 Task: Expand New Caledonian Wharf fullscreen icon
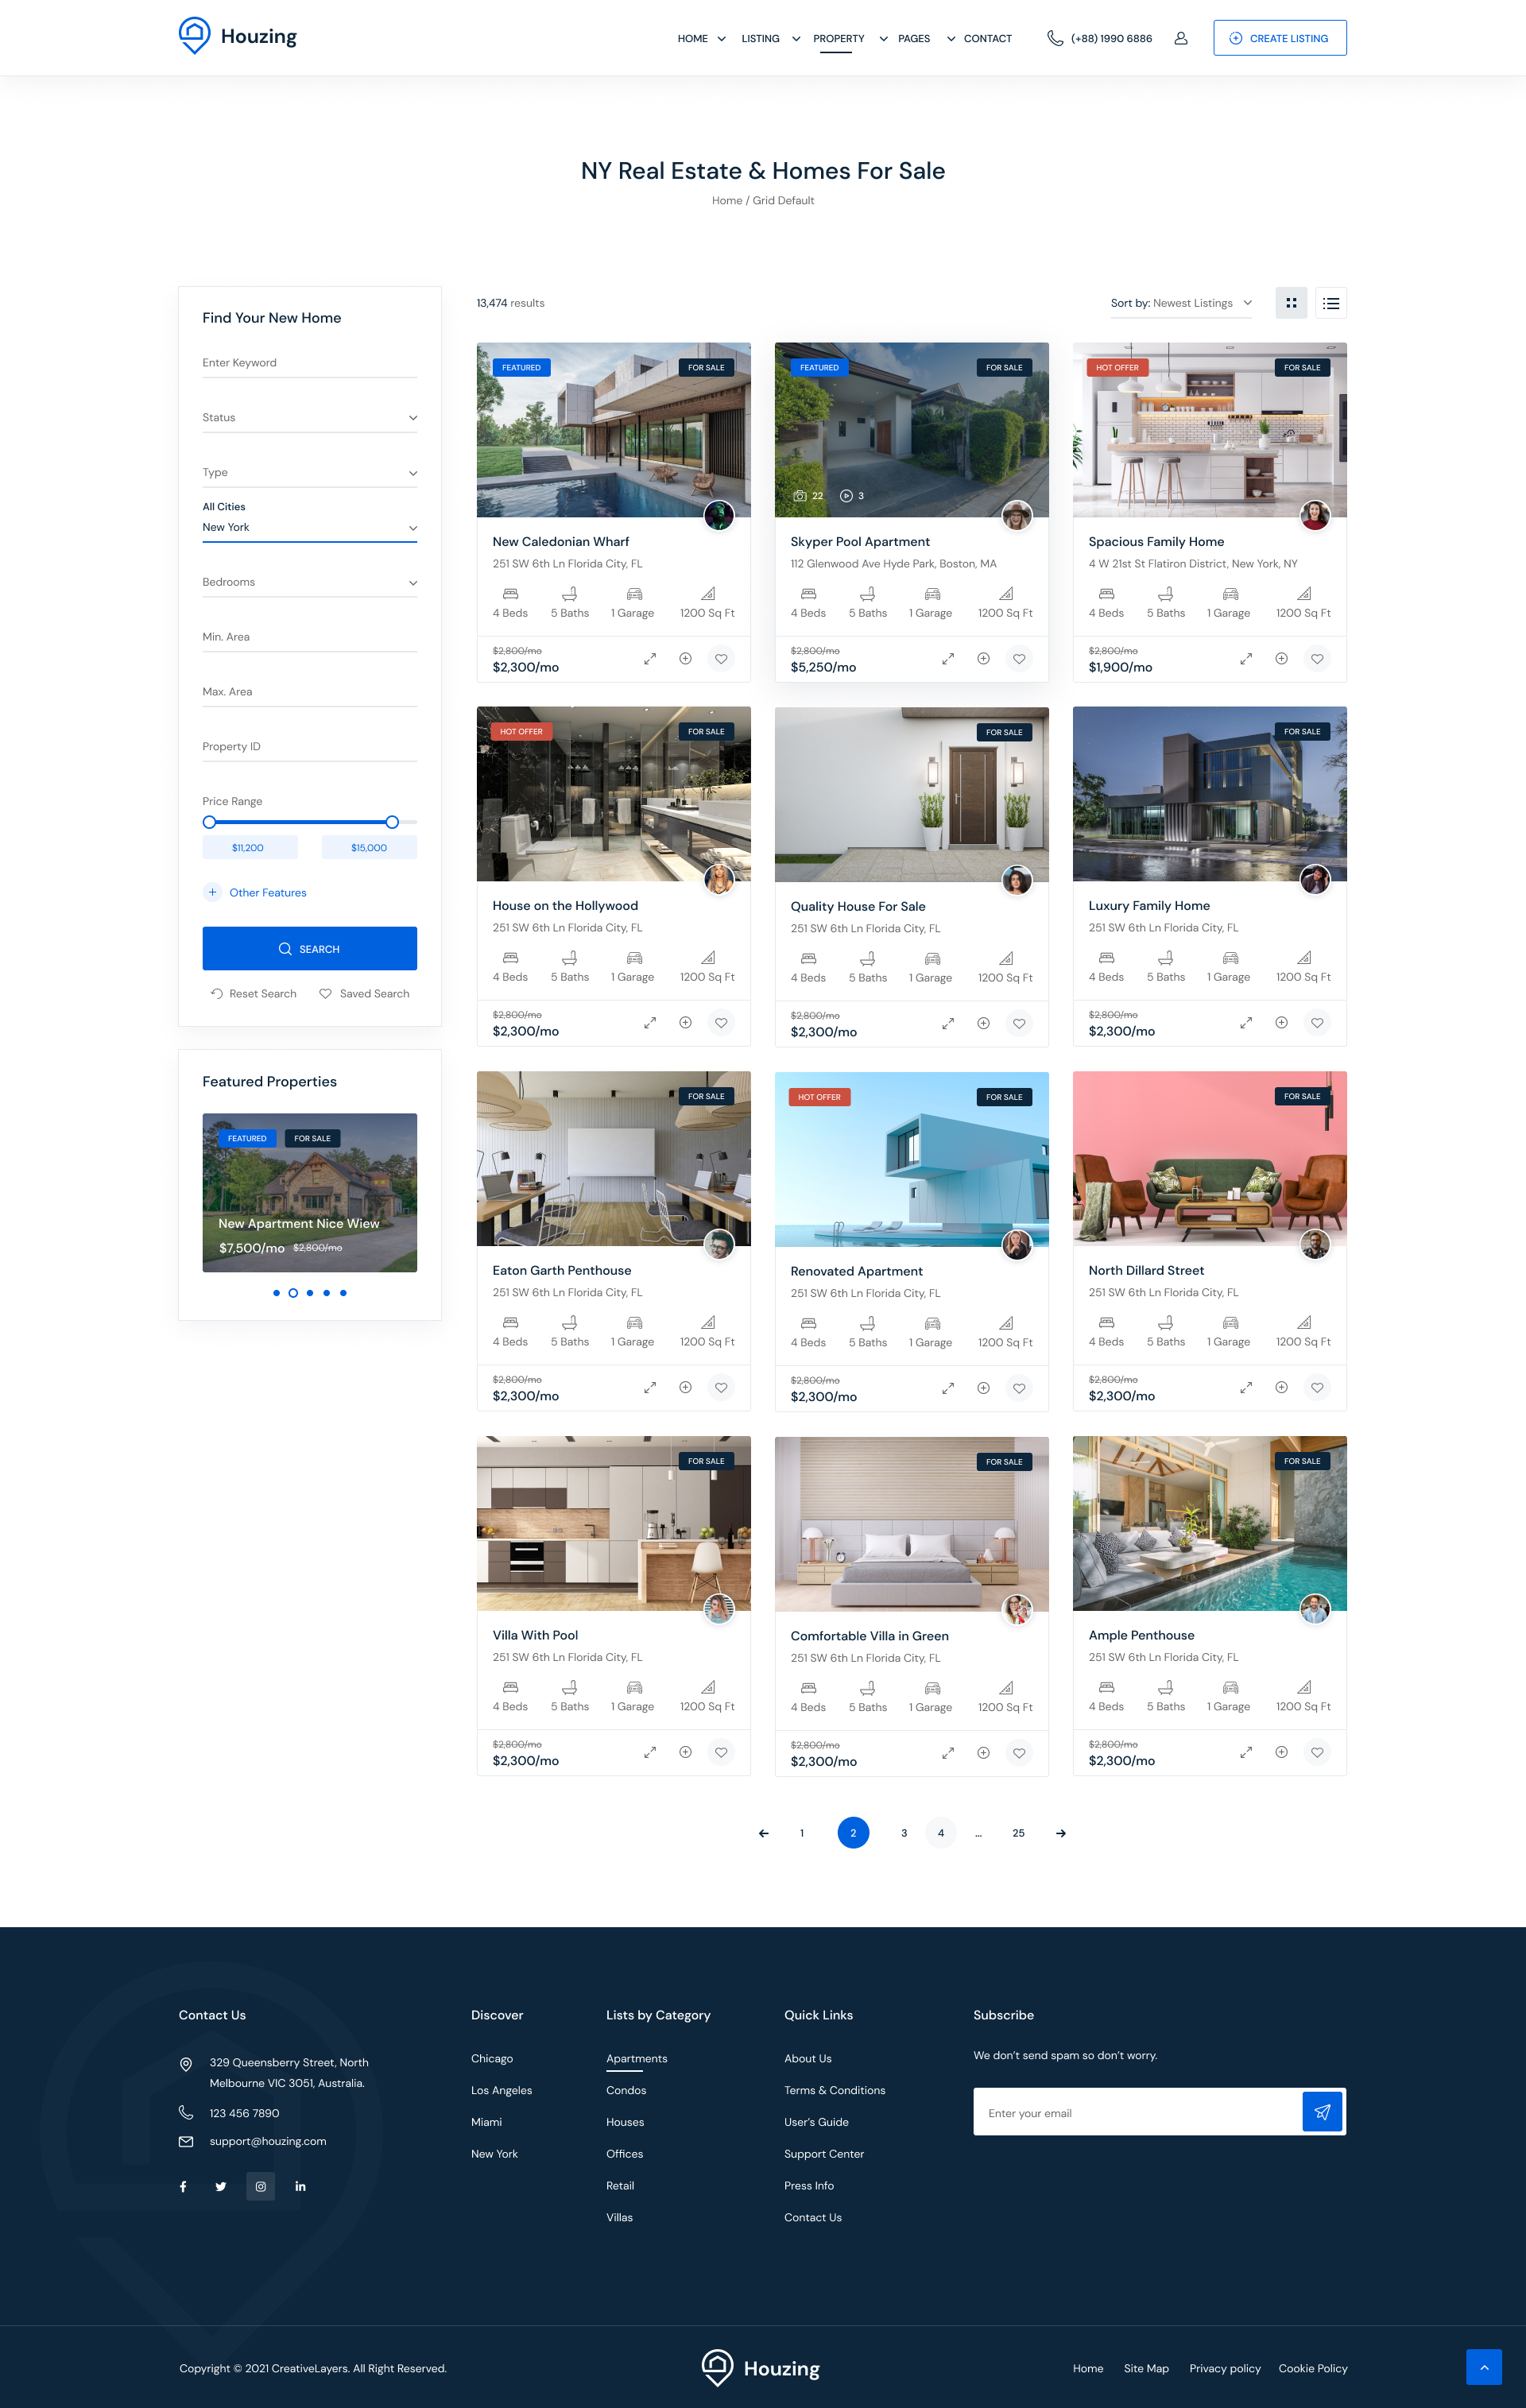coord(649,659)
